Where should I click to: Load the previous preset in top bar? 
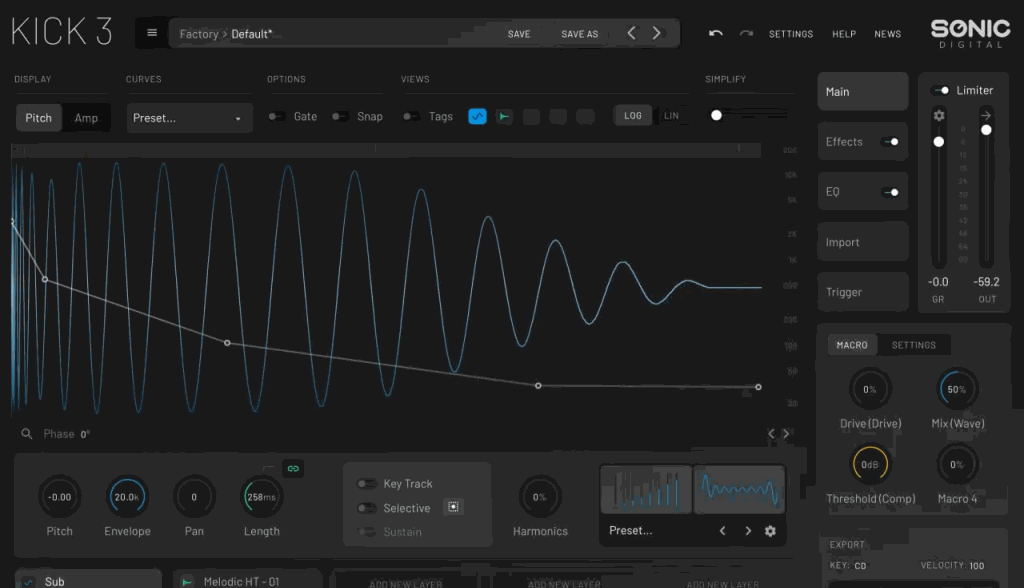pos(631,33)
